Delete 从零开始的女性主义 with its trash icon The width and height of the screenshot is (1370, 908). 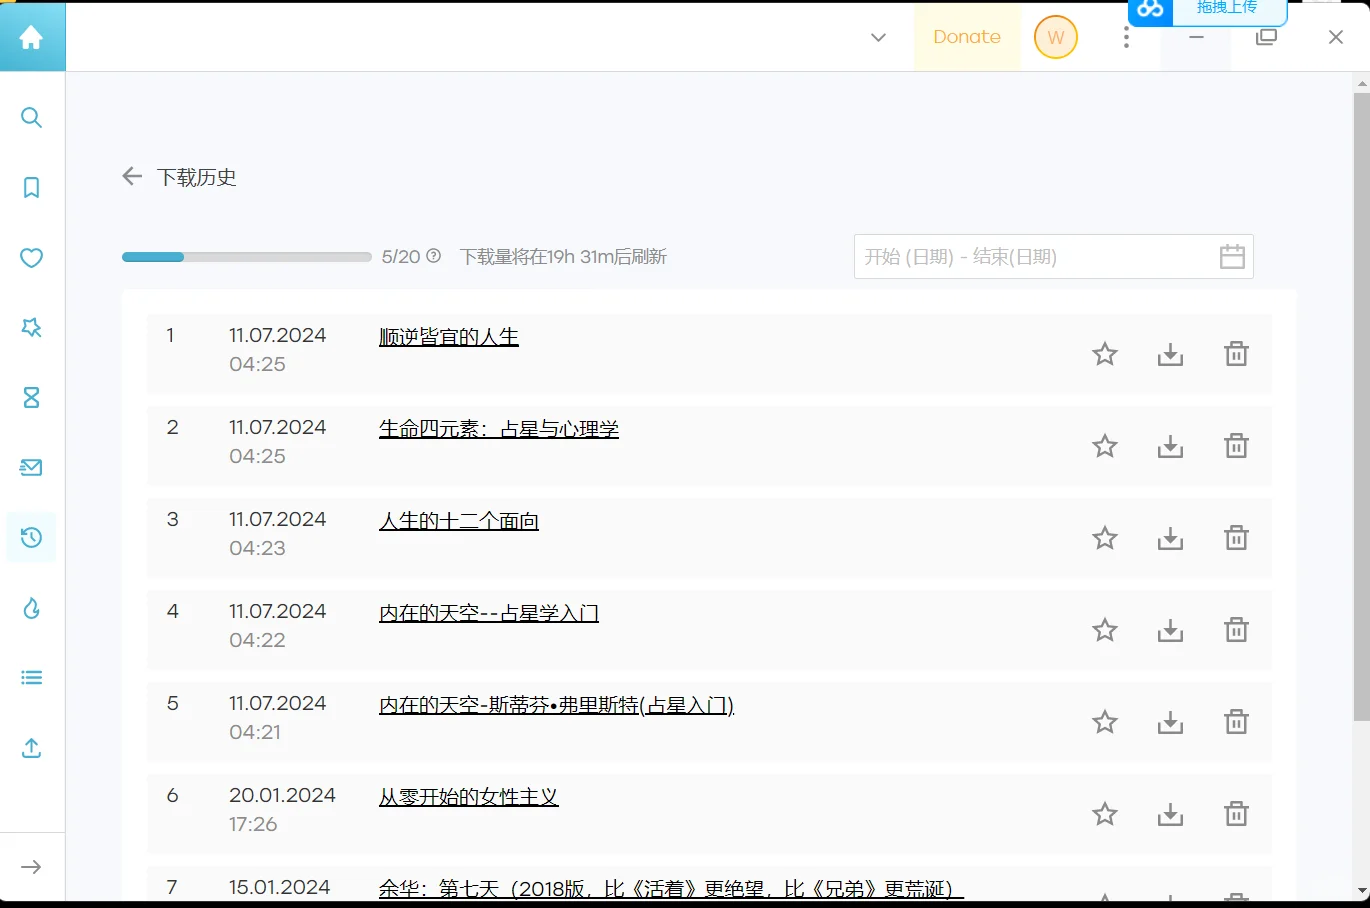click(1235, 814)
